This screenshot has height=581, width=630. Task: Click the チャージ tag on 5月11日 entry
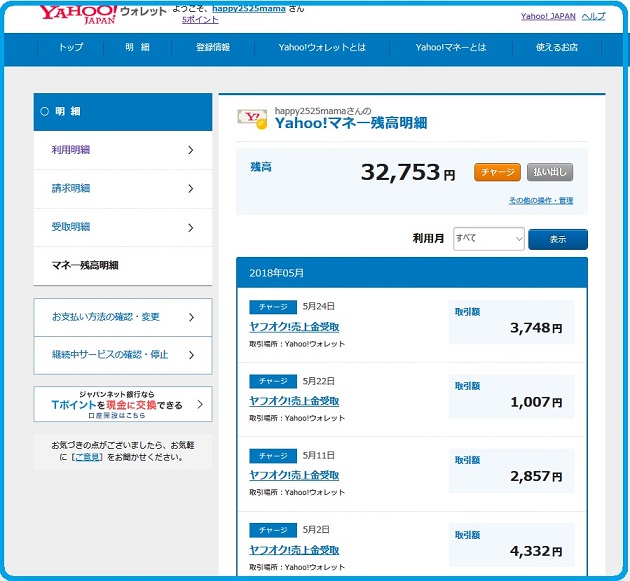tap(273, 456)
